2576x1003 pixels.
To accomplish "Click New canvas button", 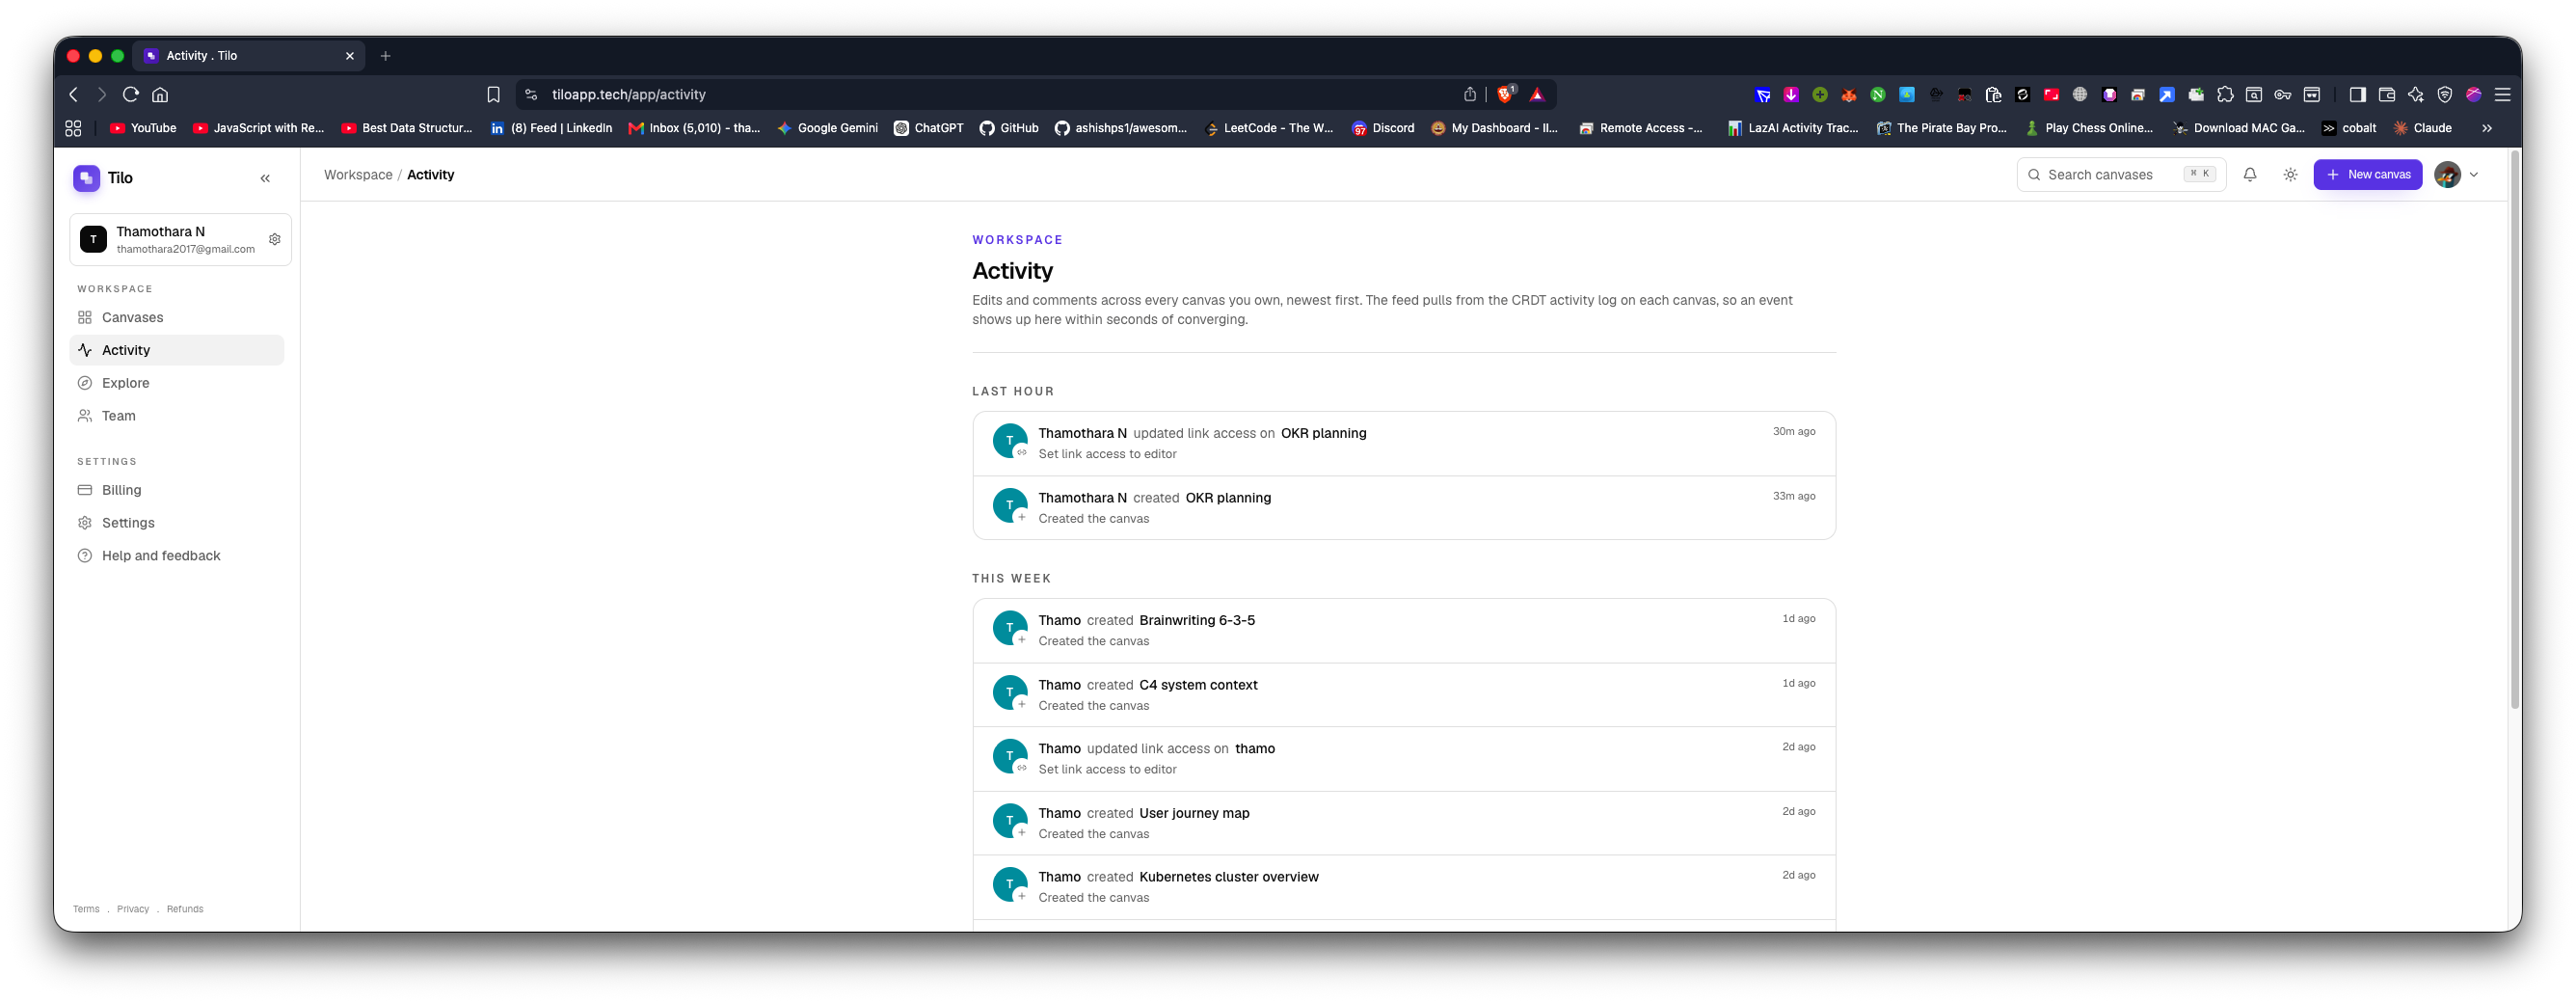I will 2367,174.
